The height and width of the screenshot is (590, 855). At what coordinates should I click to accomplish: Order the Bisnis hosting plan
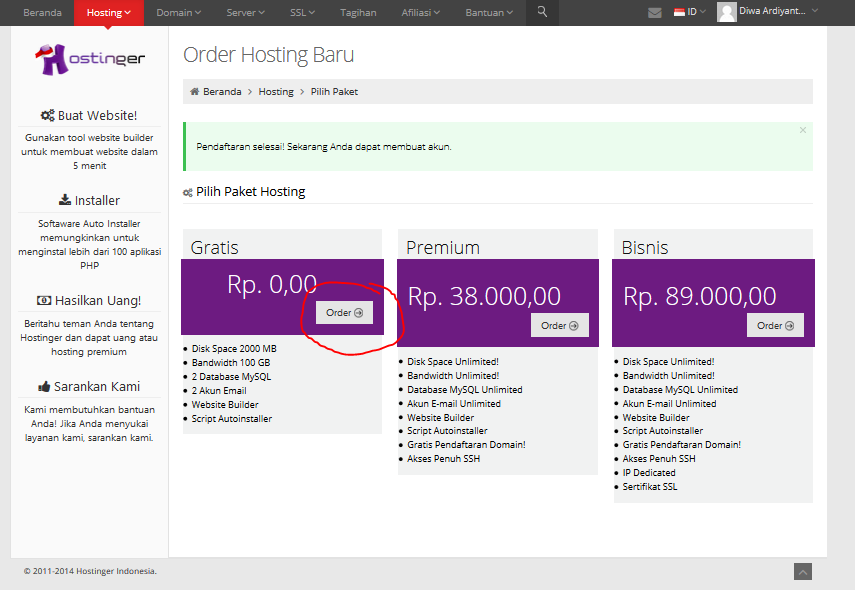point(775,326)
